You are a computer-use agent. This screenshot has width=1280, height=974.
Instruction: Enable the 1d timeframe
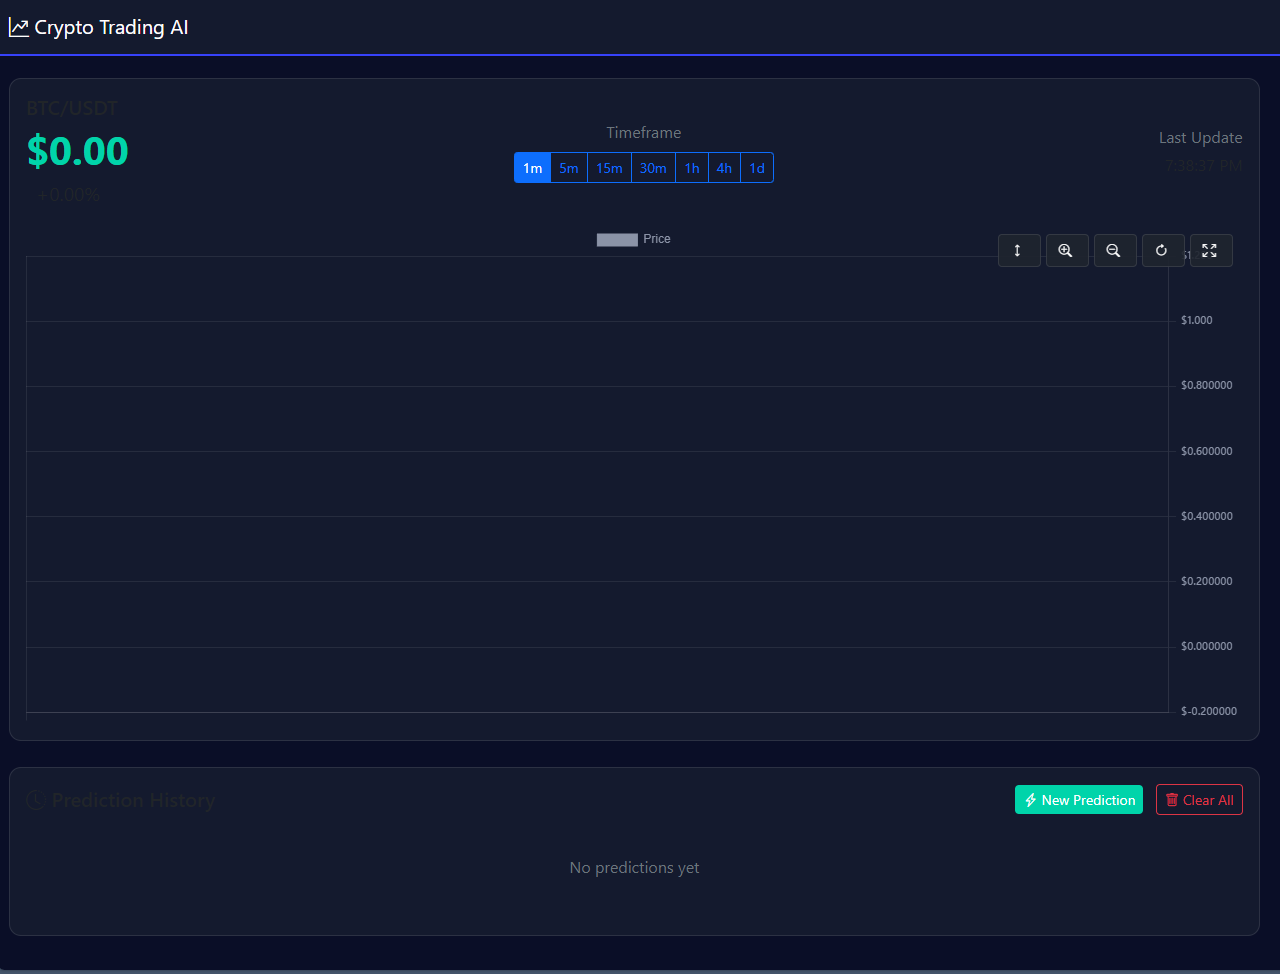coord(756,167)
